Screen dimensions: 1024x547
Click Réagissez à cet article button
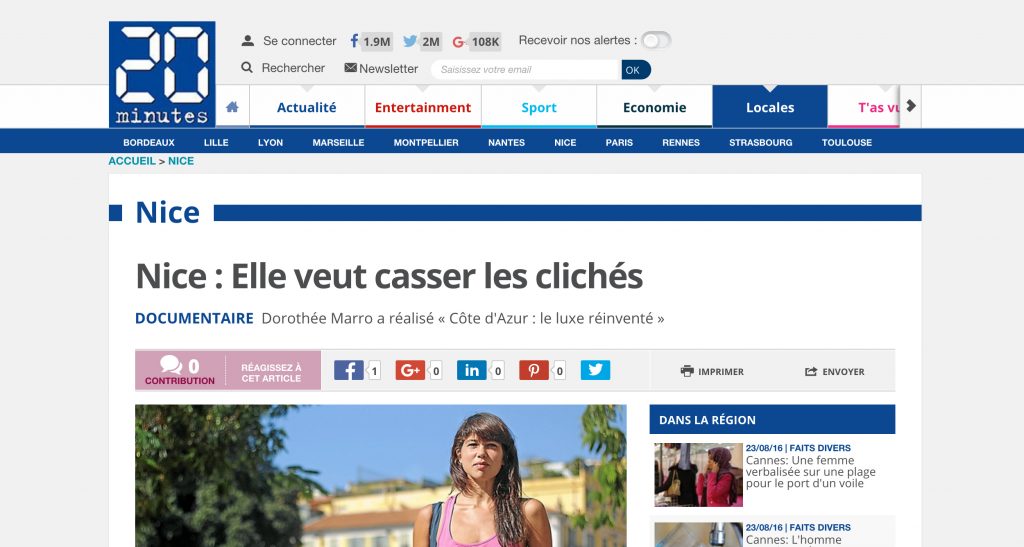(x=272, y=373)
